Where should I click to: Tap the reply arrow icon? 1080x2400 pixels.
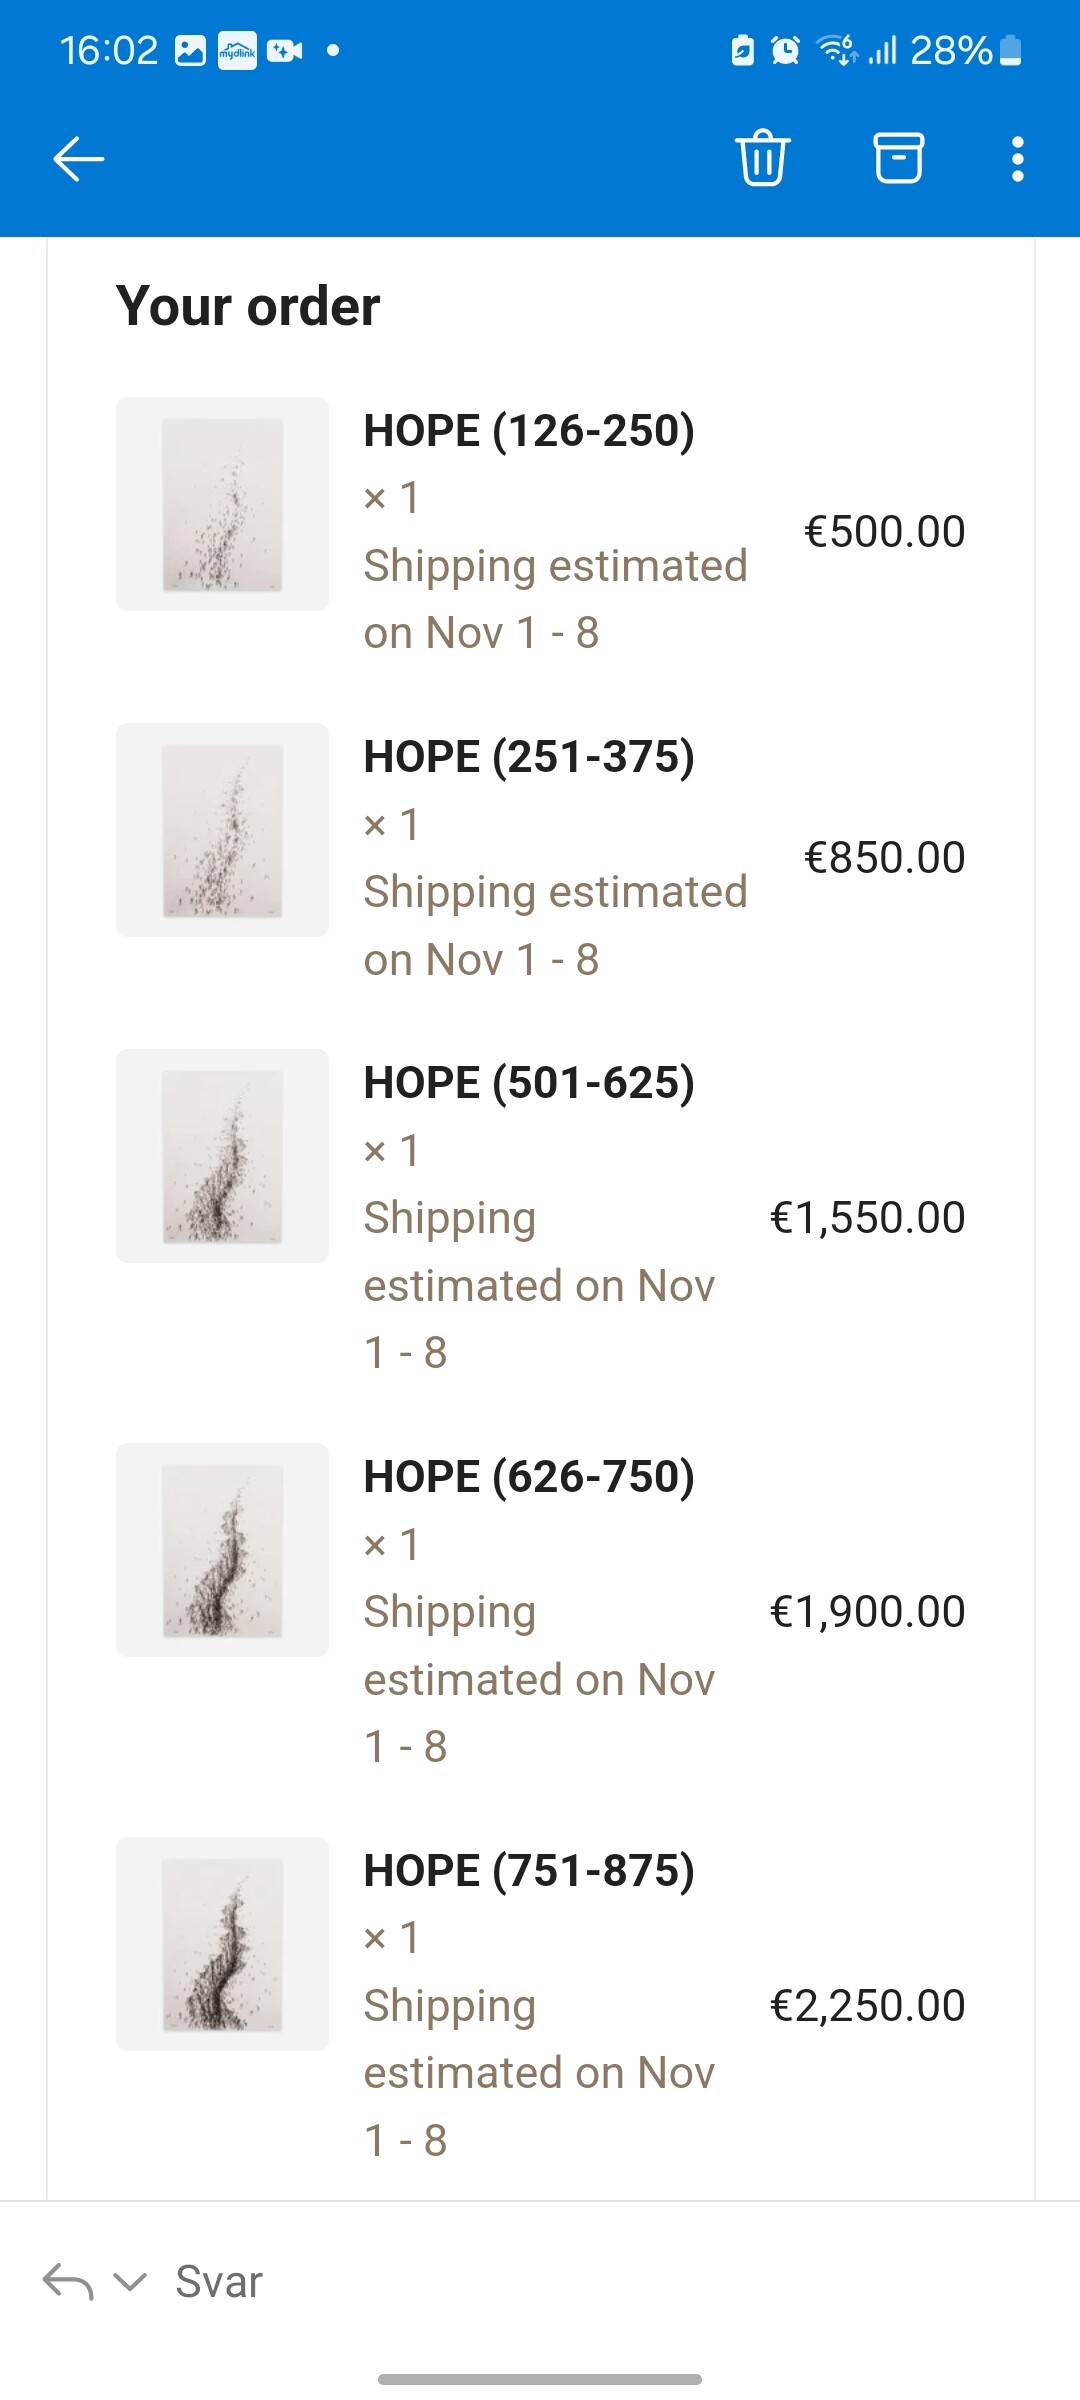[x=68, y=2281]
